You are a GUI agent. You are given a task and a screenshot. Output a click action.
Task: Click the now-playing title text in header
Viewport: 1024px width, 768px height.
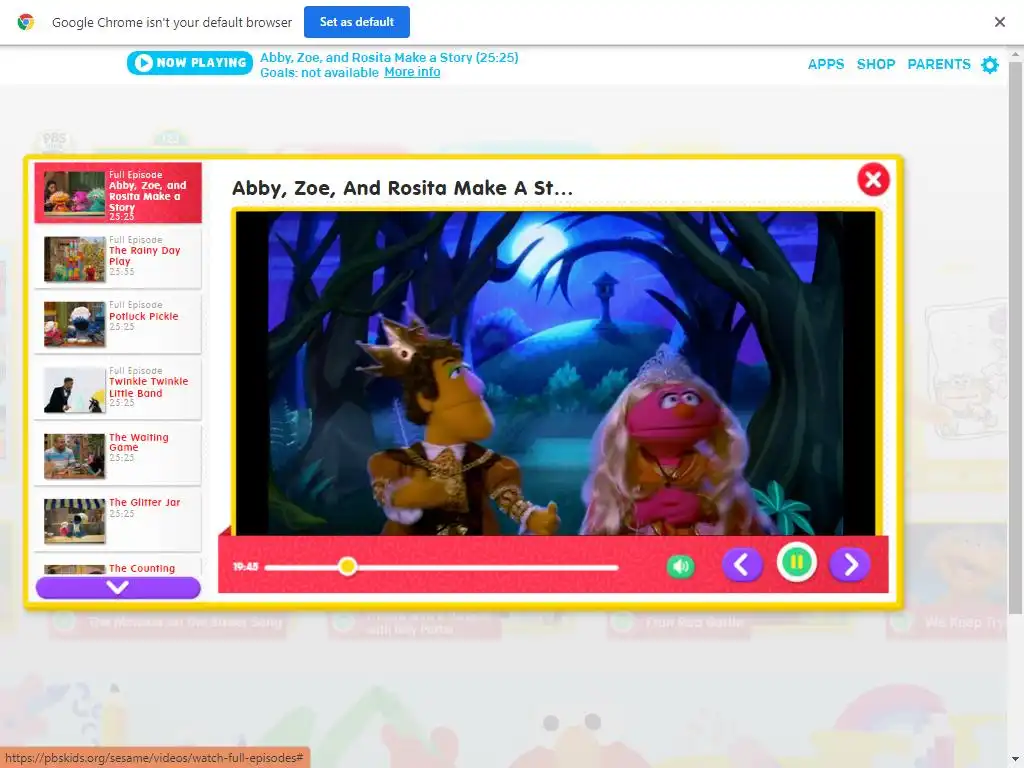(x=389, y=57)
